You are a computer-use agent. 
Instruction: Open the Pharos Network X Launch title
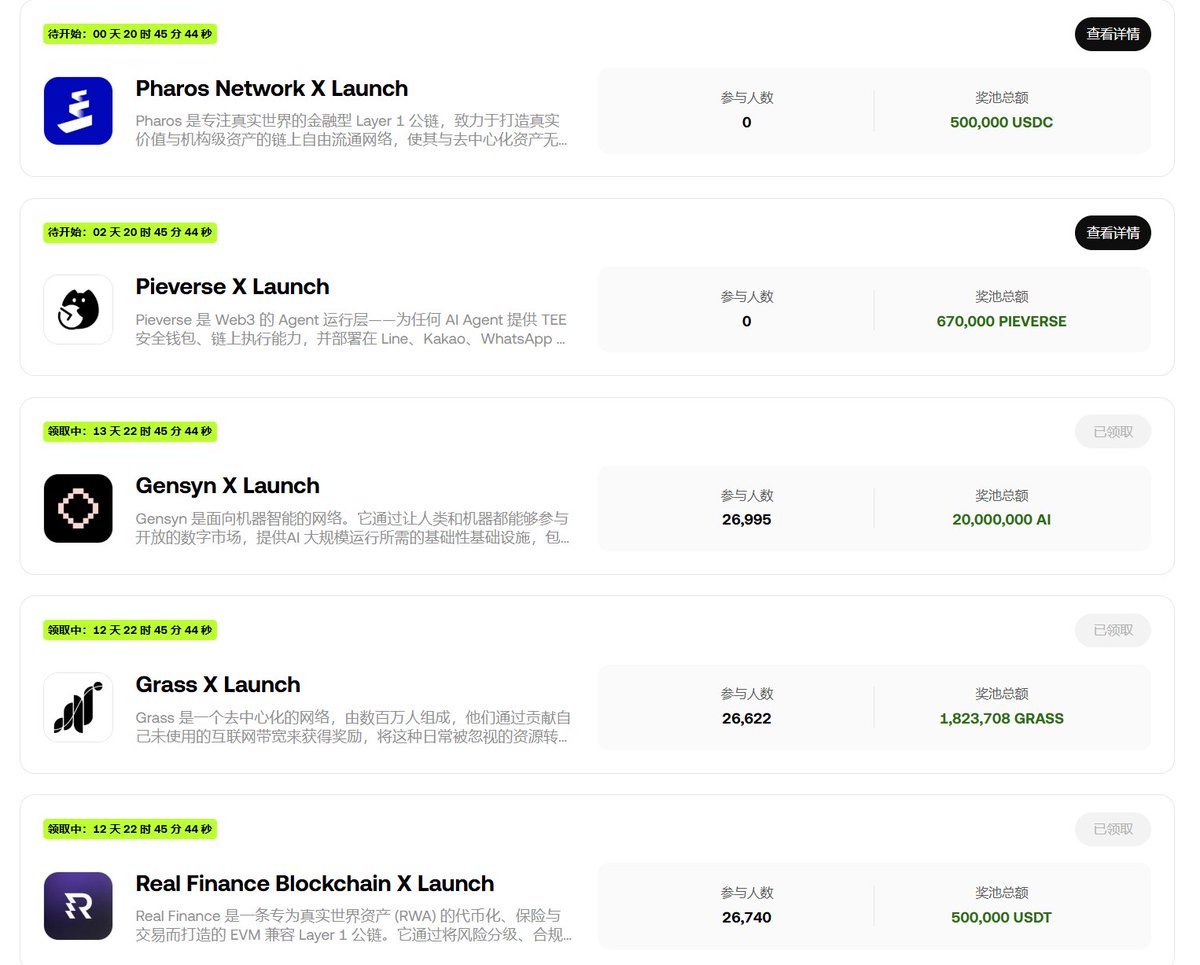tap(272, 88)
